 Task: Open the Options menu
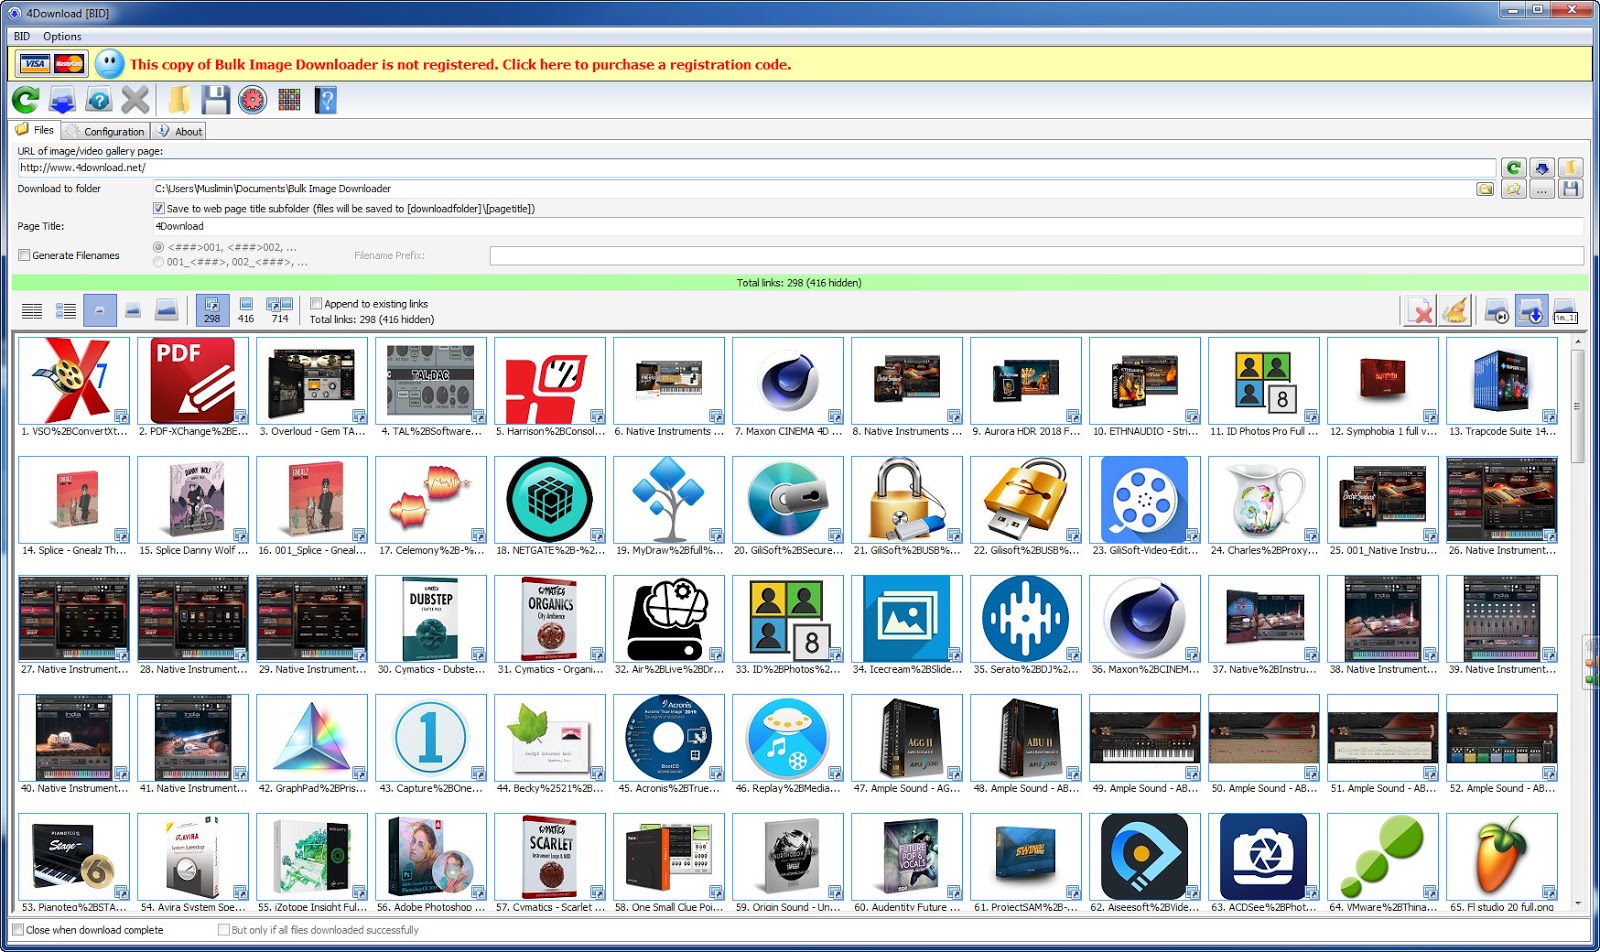pos(62,36)
